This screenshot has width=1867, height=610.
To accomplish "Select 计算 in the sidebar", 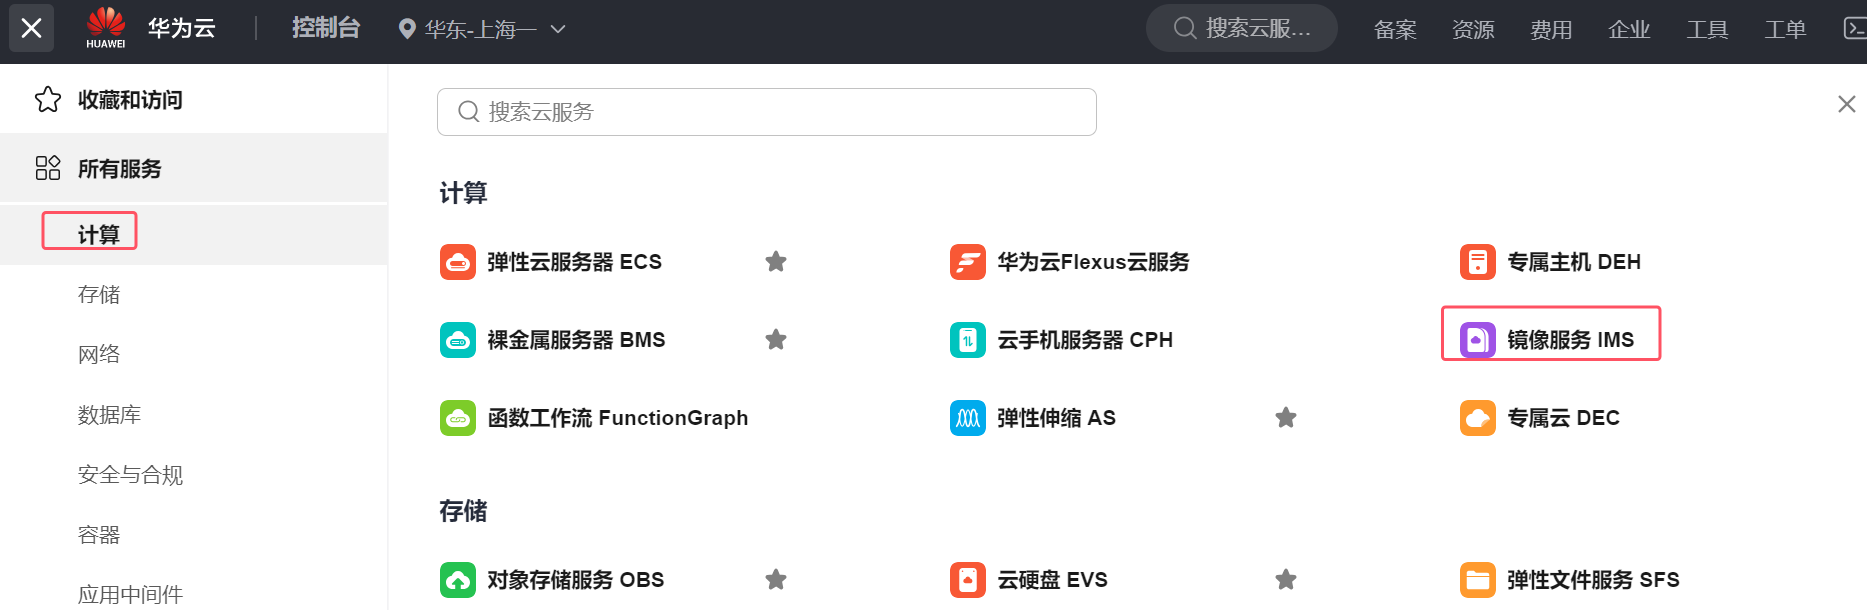I will point(99,234).
